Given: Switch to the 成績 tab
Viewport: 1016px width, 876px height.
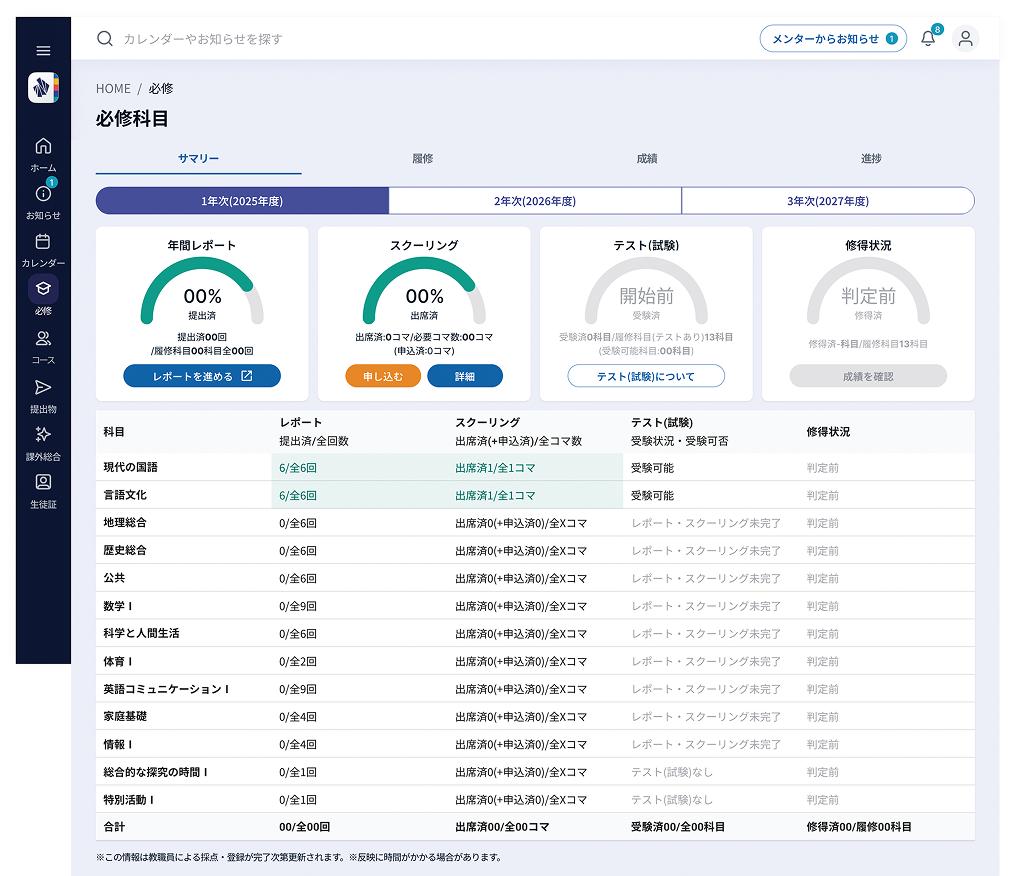Looking at the screenshot, I should click(x=647, y=159).
